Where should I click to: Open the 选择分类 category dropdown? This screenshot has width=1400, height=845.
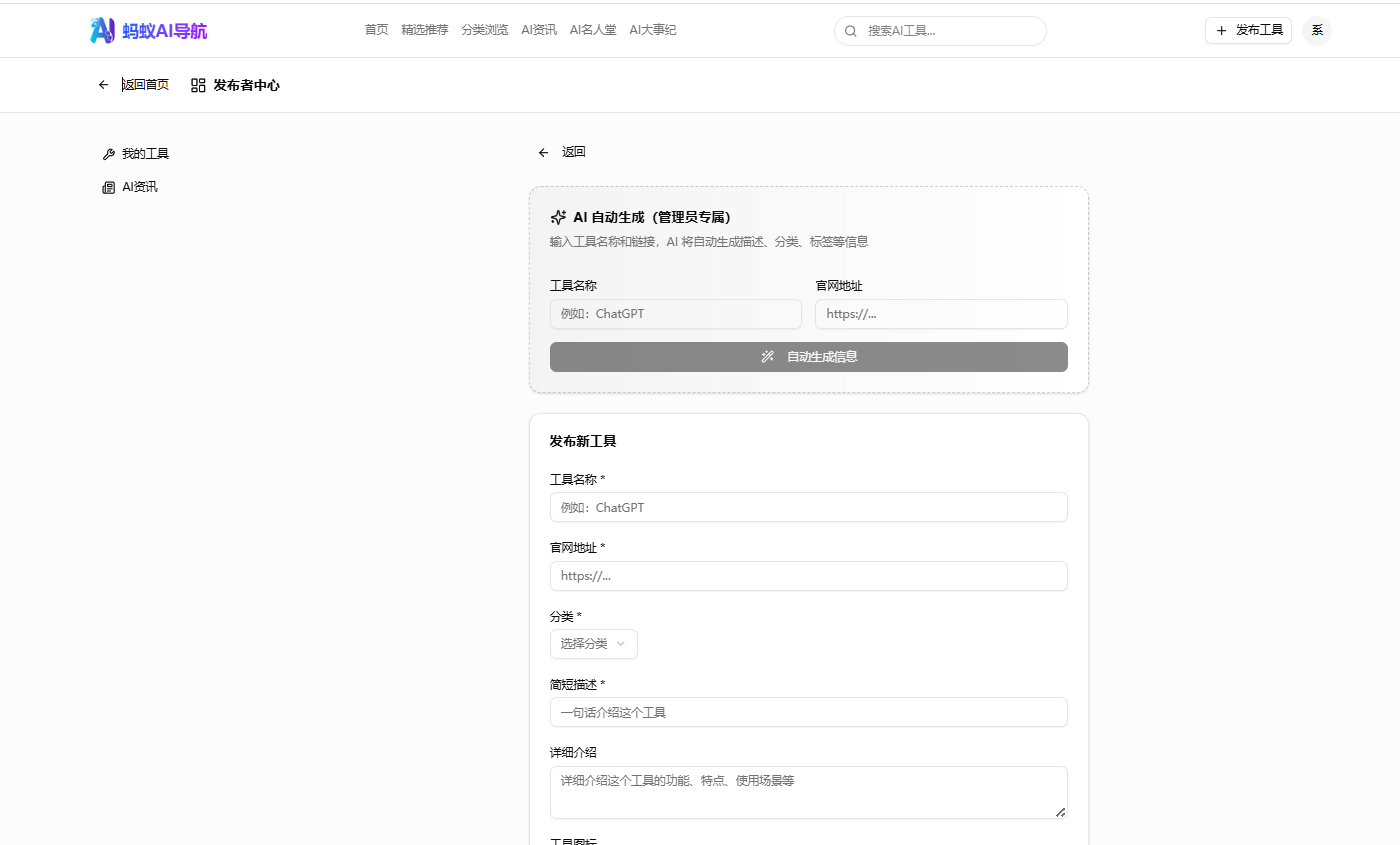pos(593,644)
